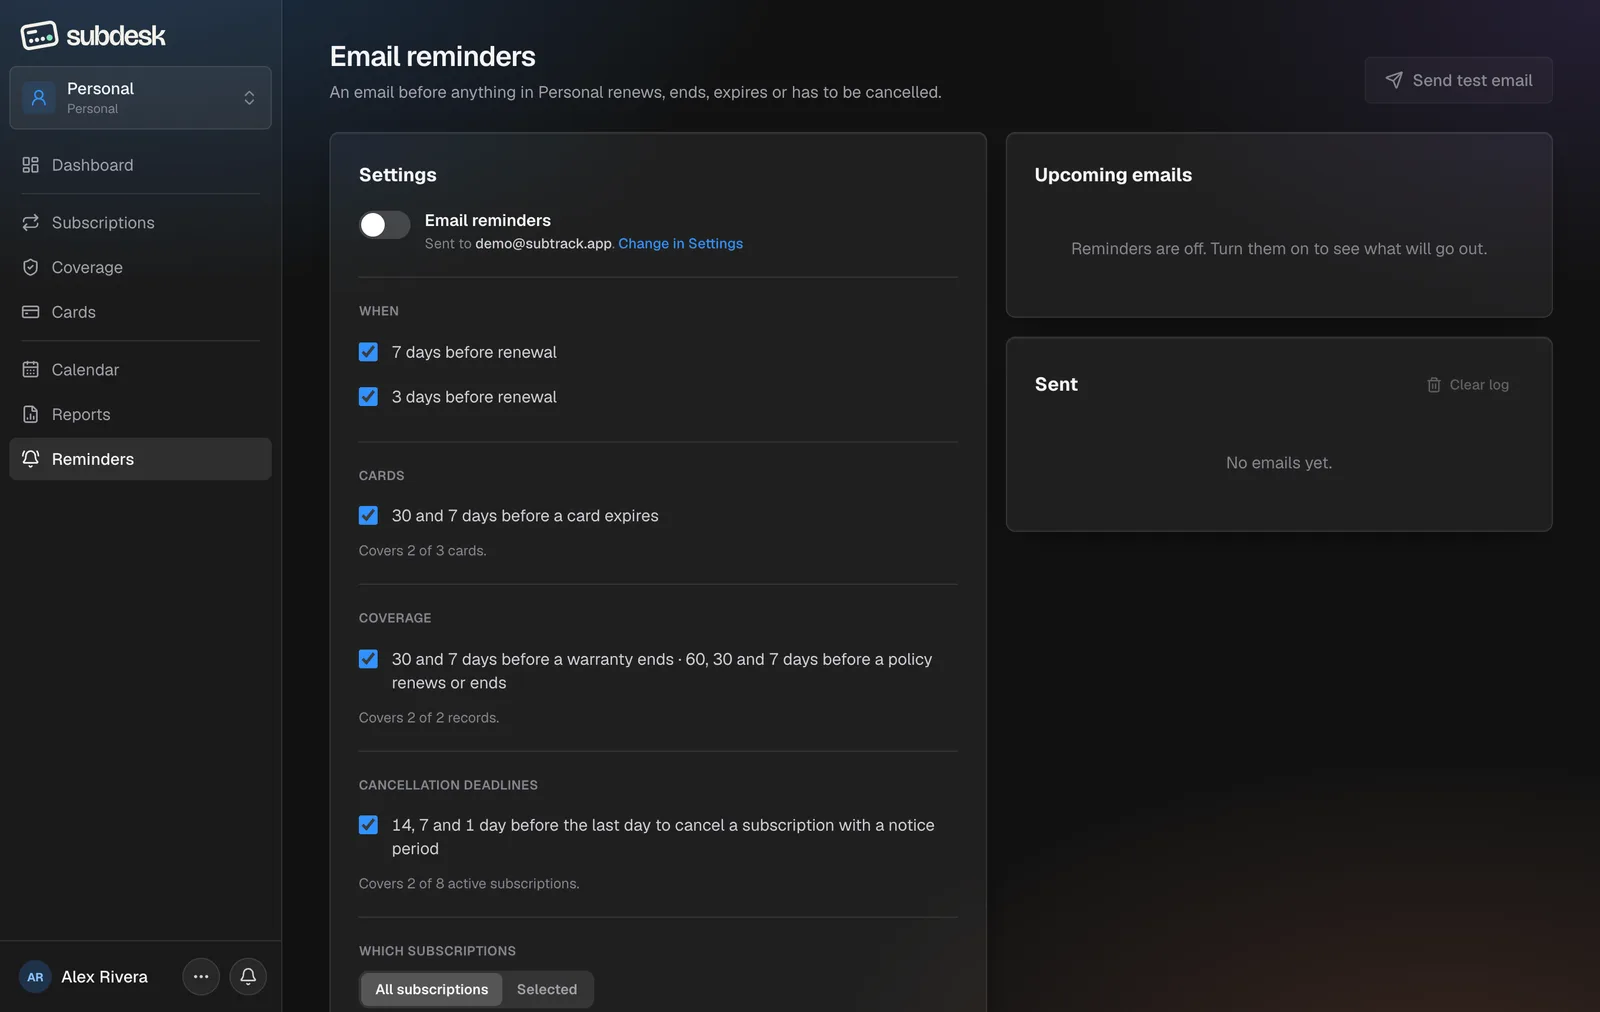Image resolution: width=1600 pixels, height=1012 pixels.
Task: Click the trash icon beside Clear log
Action: click(1434, 385)
